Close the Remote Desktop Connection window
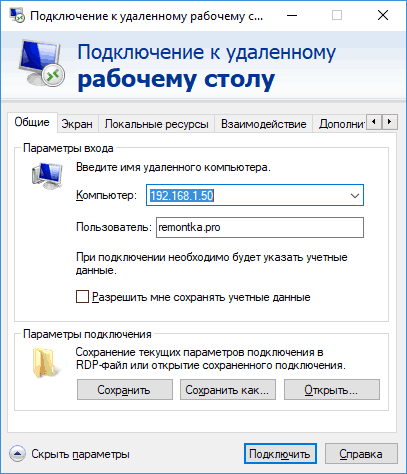The image size is (407, 474). tap(383, 15)
